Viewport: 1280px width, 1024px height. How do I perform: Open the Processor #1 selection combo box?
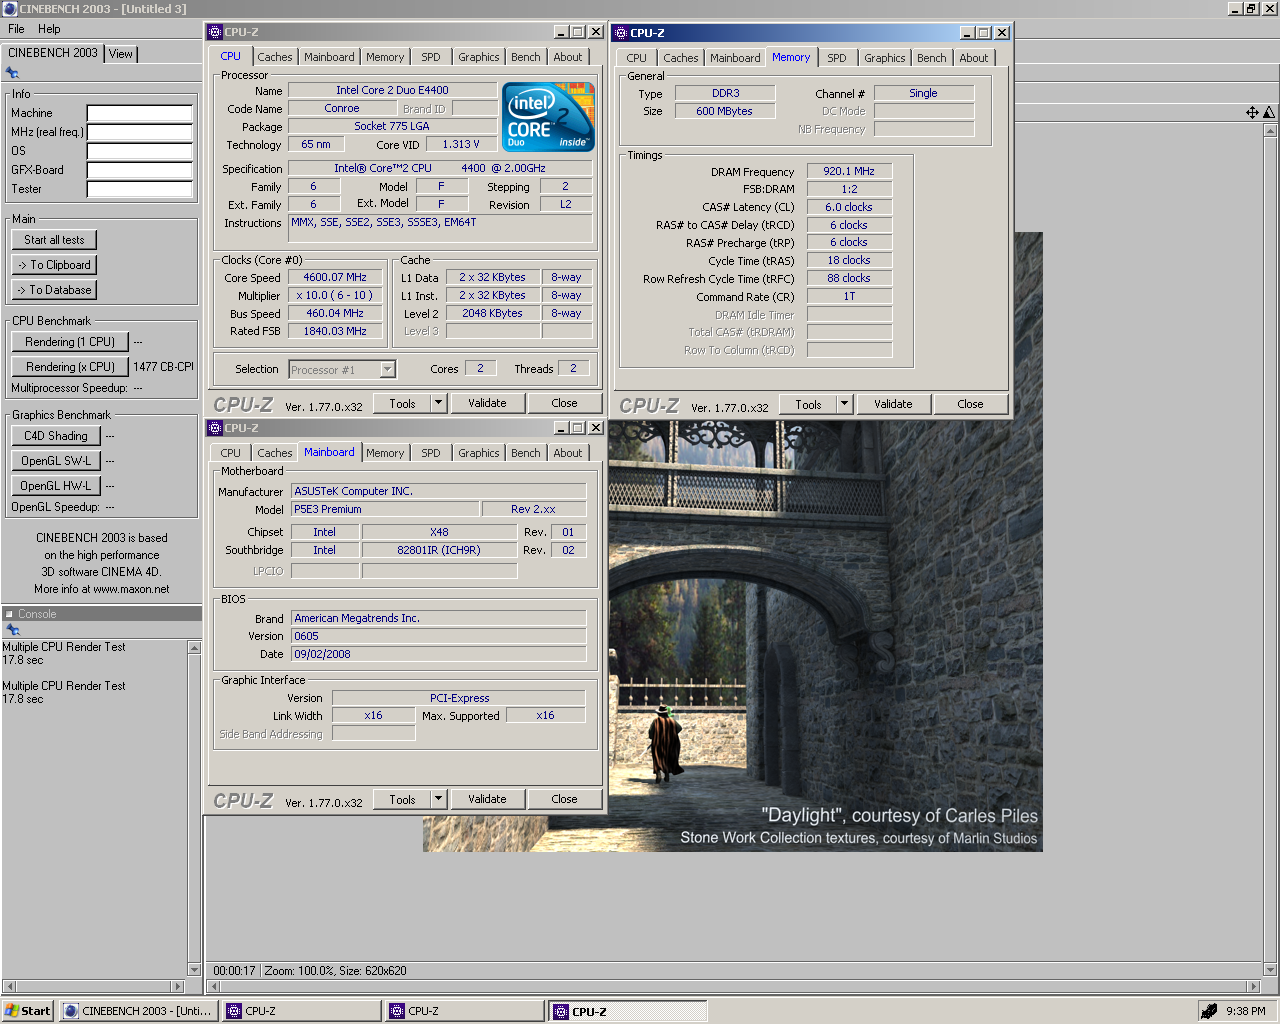tap(342, 370)
